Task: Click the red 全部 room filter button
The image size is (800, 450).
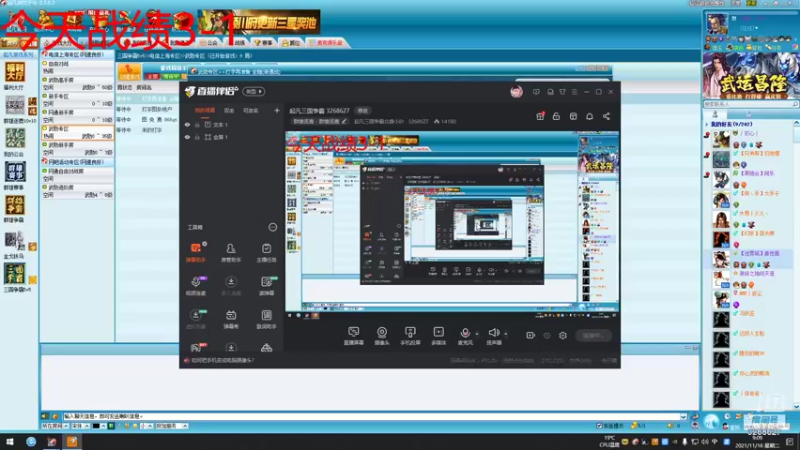Action: pyautogui.click(x=153, y=76)
